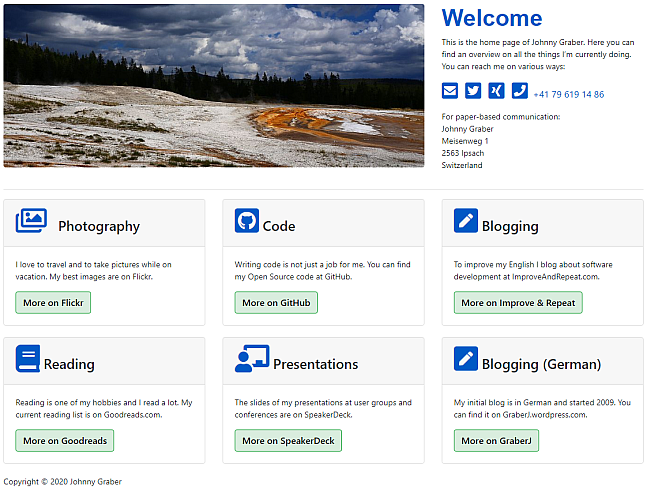Click the Welcome heading
This screenshot has height=489, width=650.
click(492, 18)
